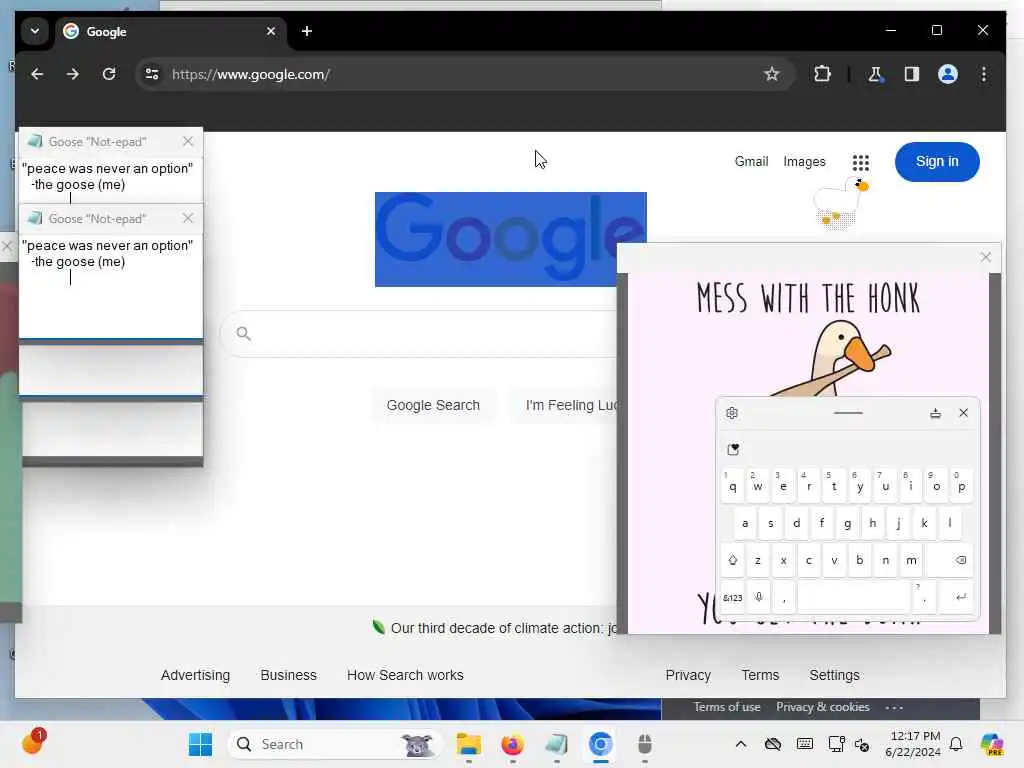Open the emoji and clipboard panel

(x=733, y=449)
